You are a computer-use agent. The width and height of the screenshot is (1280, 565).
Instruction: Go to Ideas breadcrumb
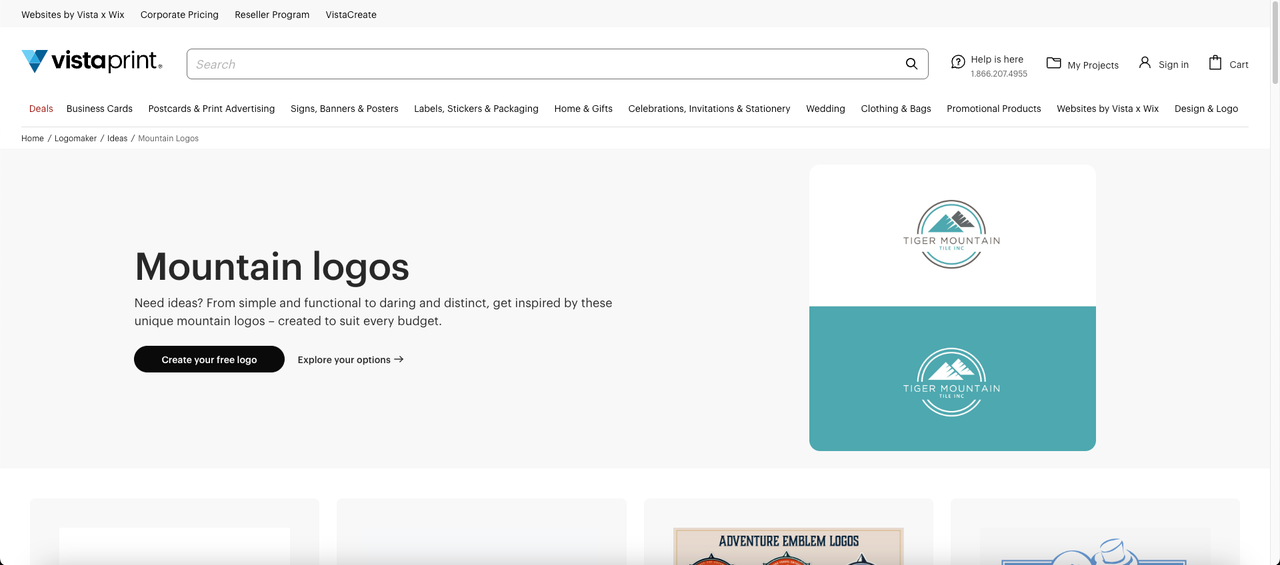tap(117, 138)
